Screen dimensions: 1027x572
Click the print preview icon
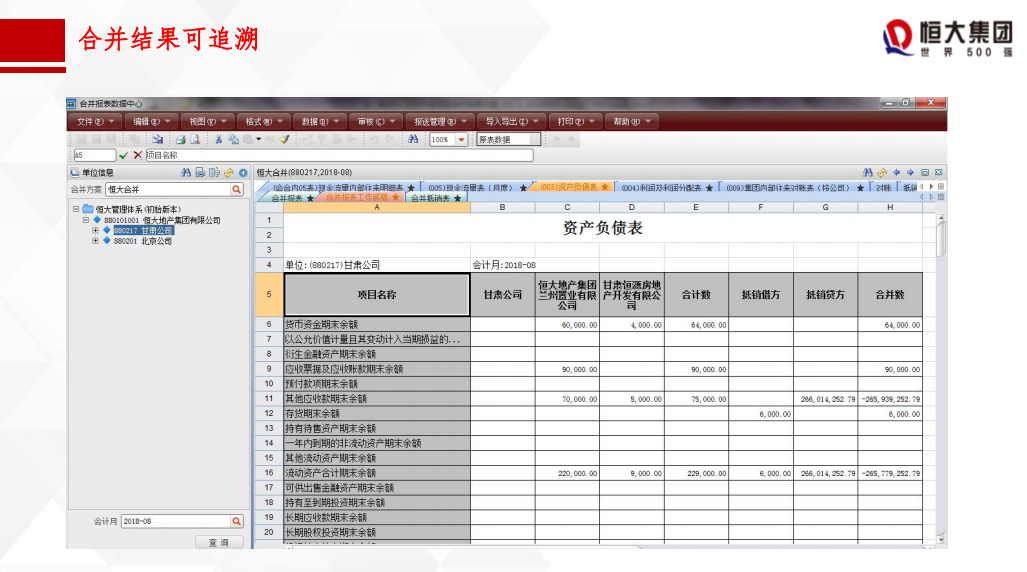click(195, 140)
